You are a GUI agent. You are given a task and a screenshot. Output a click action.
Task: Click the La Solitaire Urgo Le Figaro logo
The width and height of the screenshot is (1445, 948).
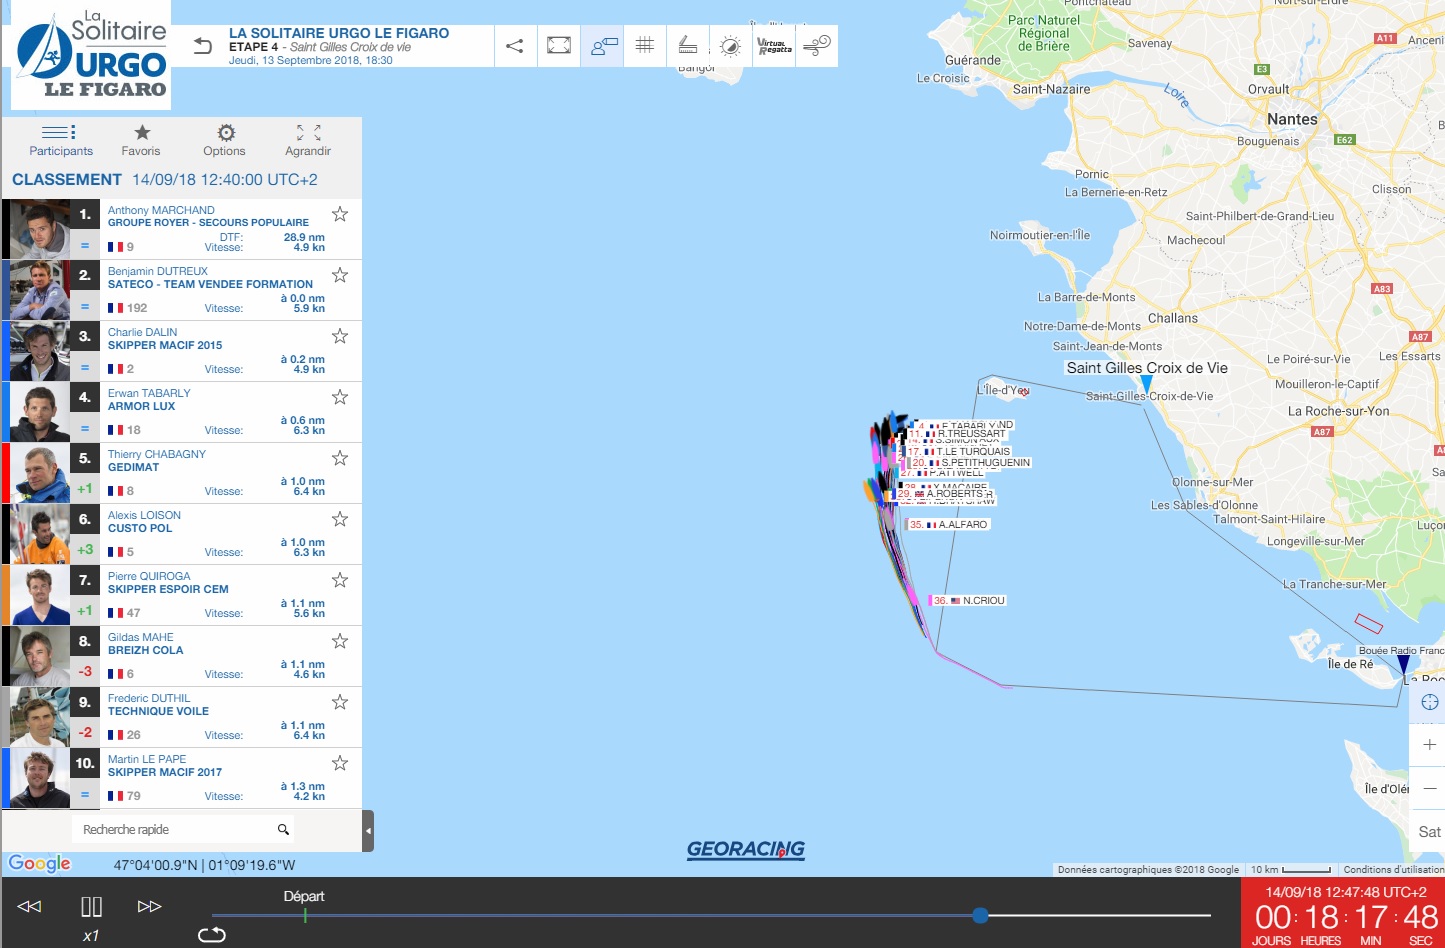tap(91, 54)
